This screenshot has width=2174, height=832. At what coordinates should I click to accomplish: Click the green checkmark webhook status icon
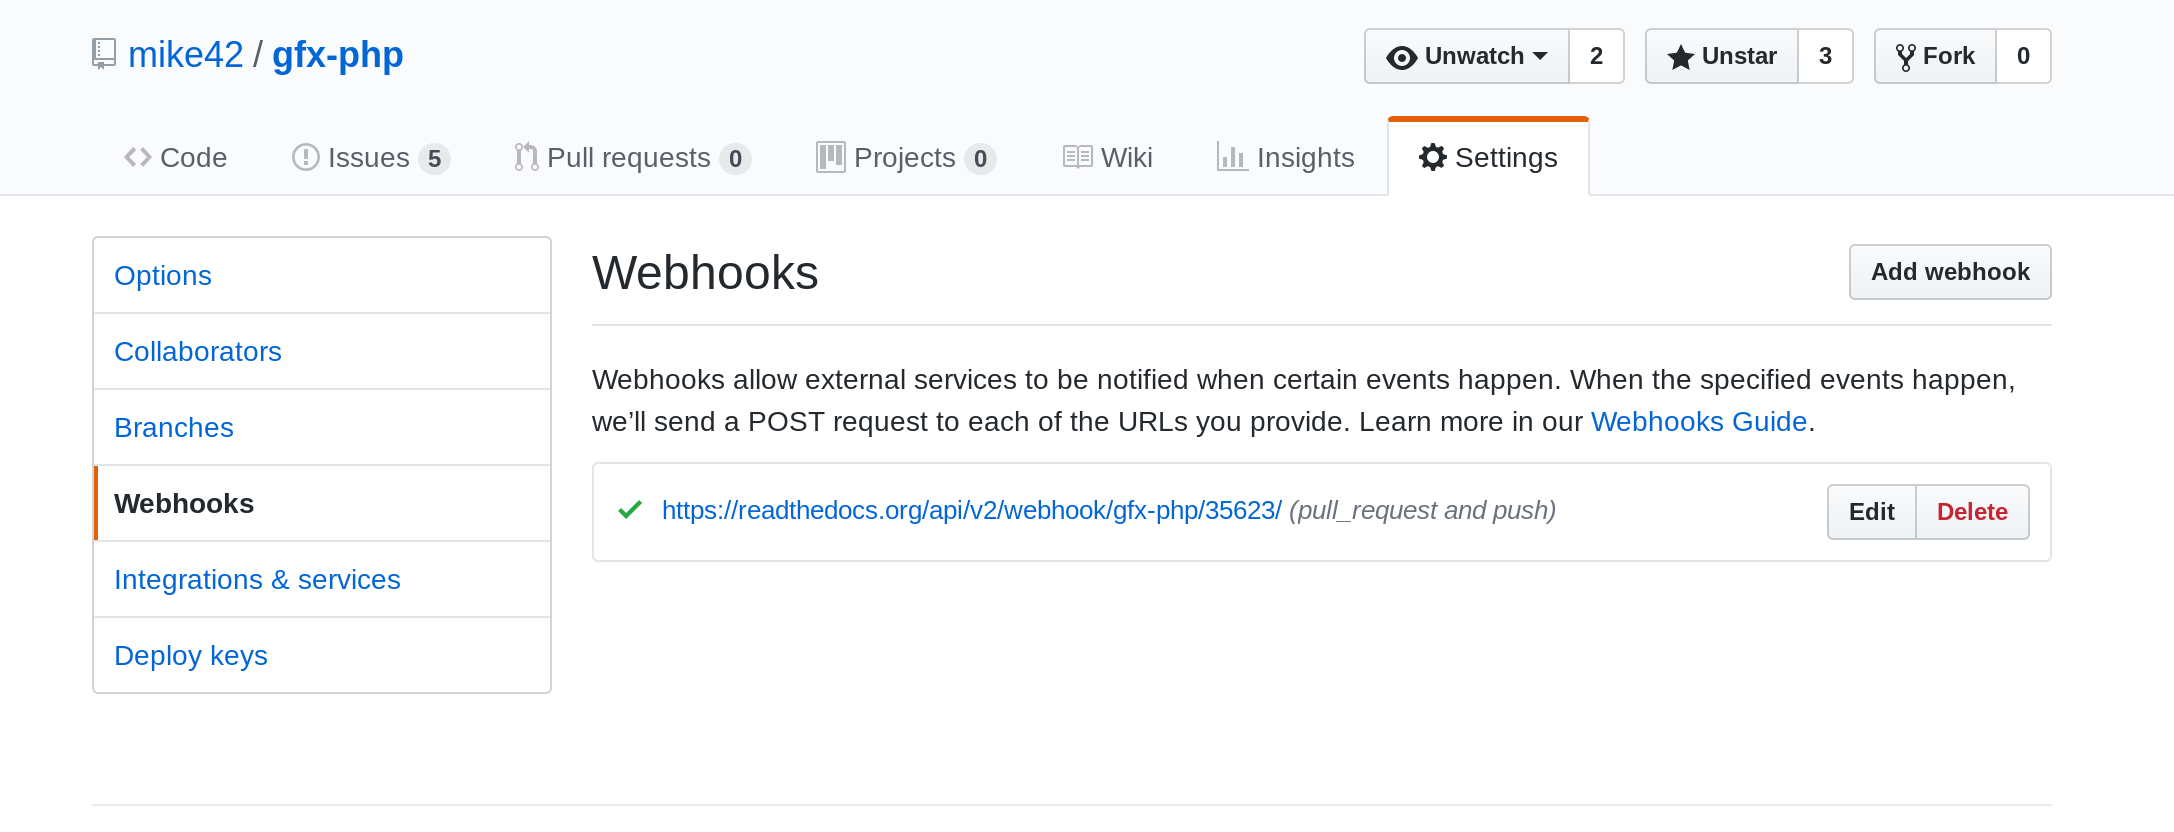tap(630, 510)
